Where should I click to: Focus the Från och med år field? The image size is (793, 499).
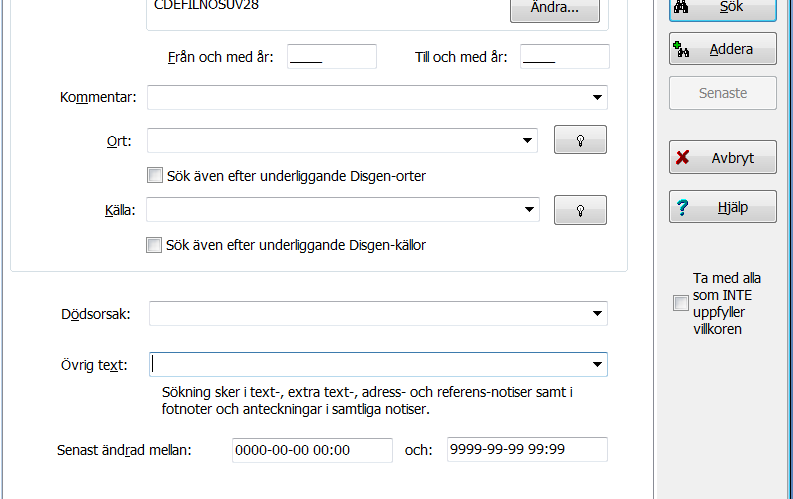tap(332, 57)
